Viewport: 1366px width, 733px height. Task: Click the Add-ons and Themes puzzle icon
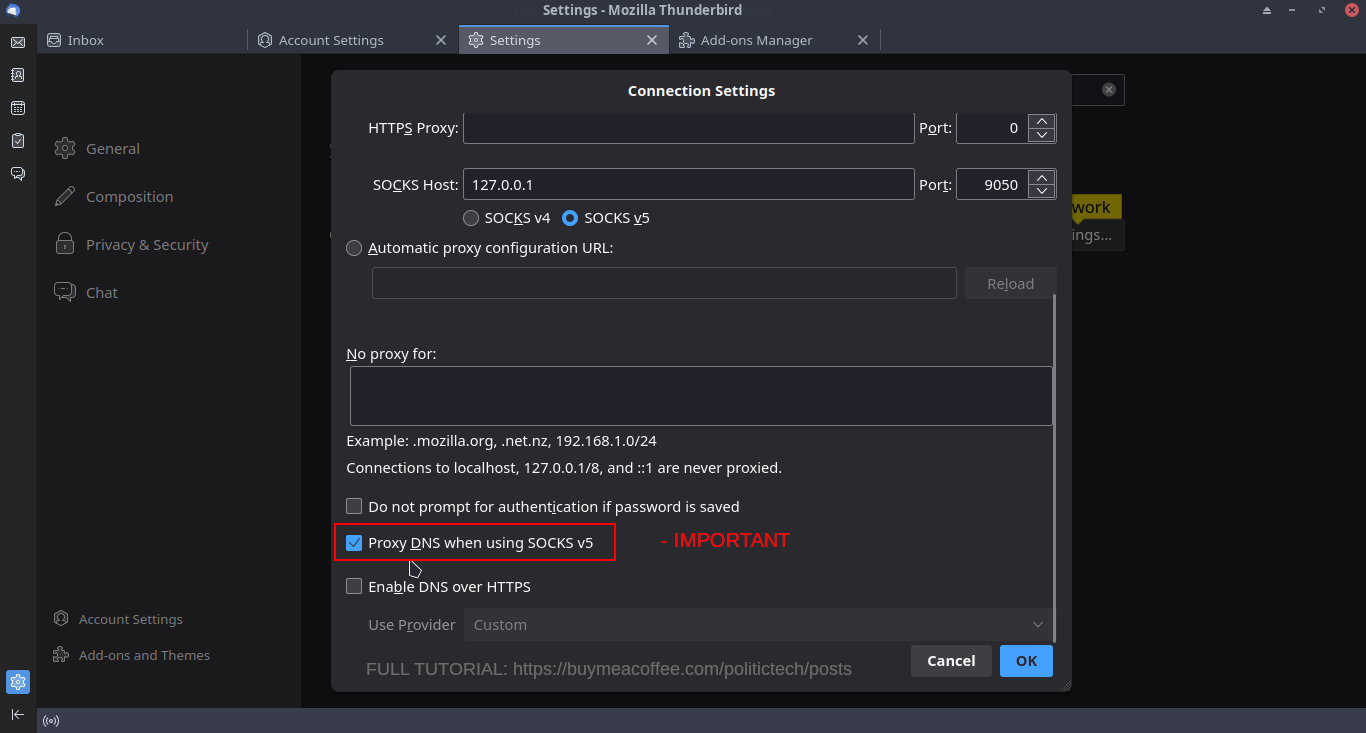coord(61,655)
